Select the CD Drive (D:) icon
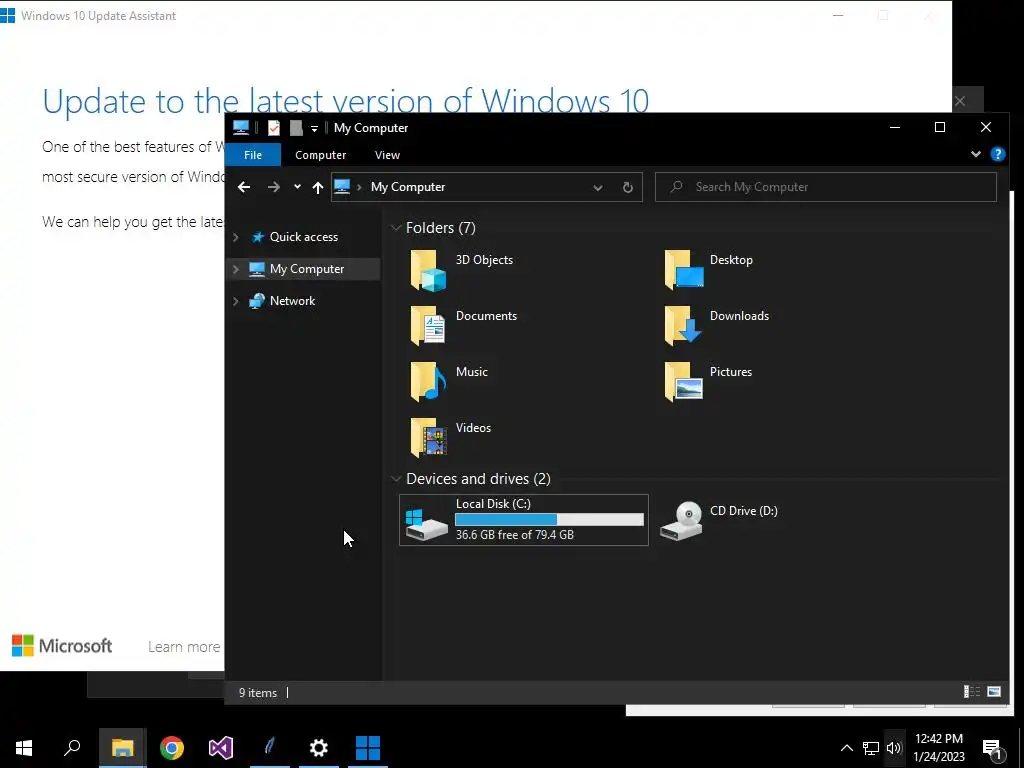The height and width of the screenshot is (768, 1024). tap(681, 520)
